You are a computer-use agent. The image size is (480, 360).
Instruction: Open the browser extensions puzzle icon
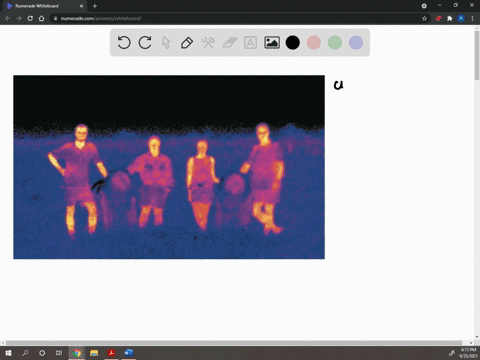[x=449, y=18]
